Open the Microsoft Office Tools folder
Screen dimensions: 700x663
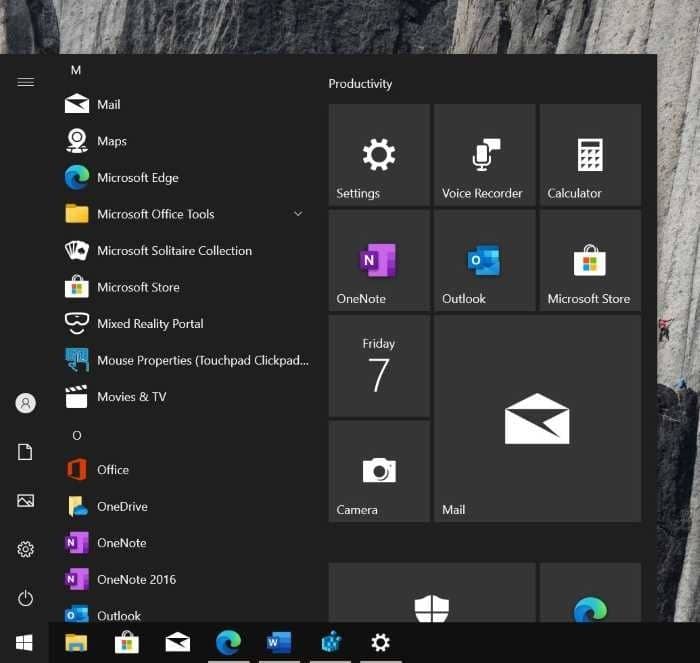coord(187,214)
